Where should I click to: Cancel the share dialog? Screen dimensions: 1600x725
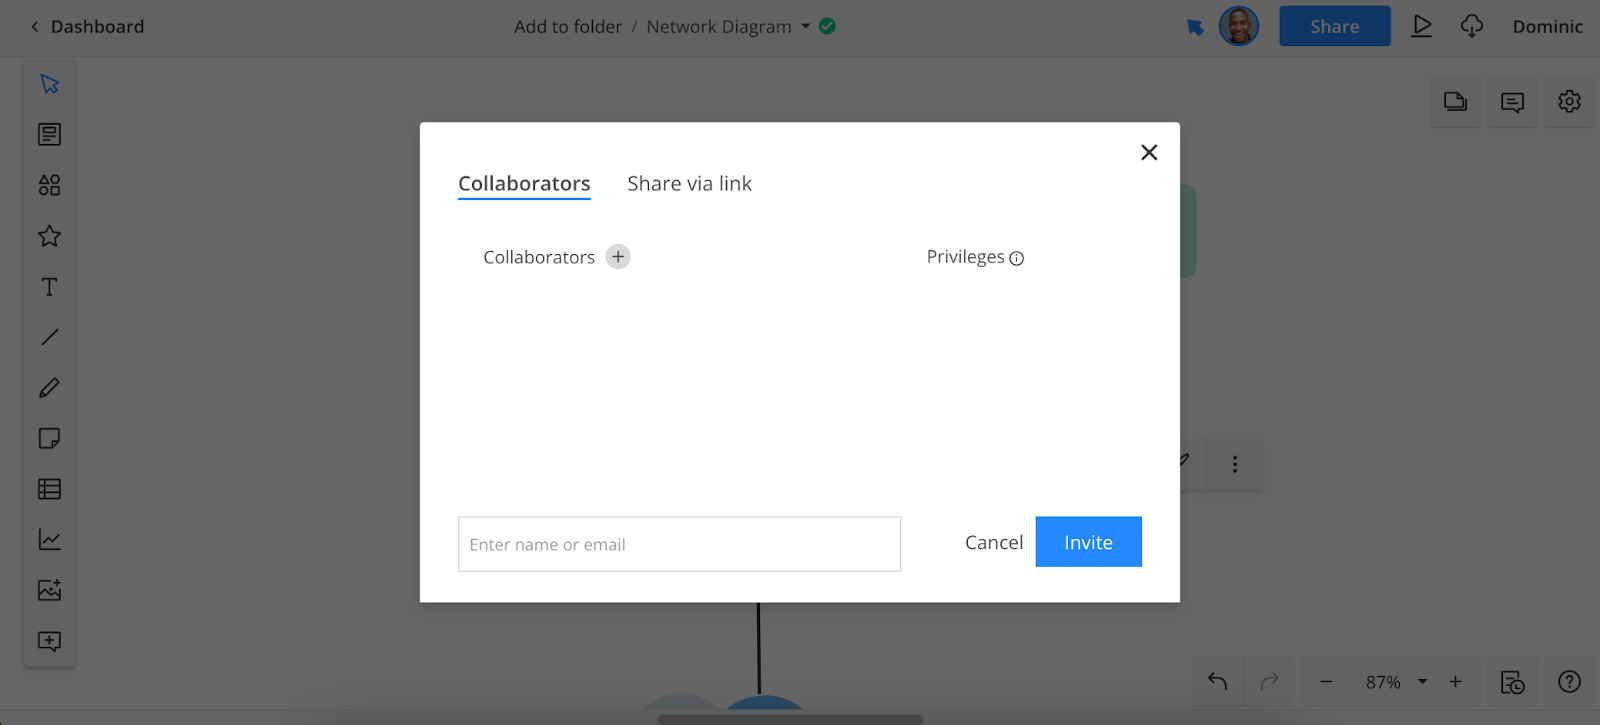(x=993, y=542)
